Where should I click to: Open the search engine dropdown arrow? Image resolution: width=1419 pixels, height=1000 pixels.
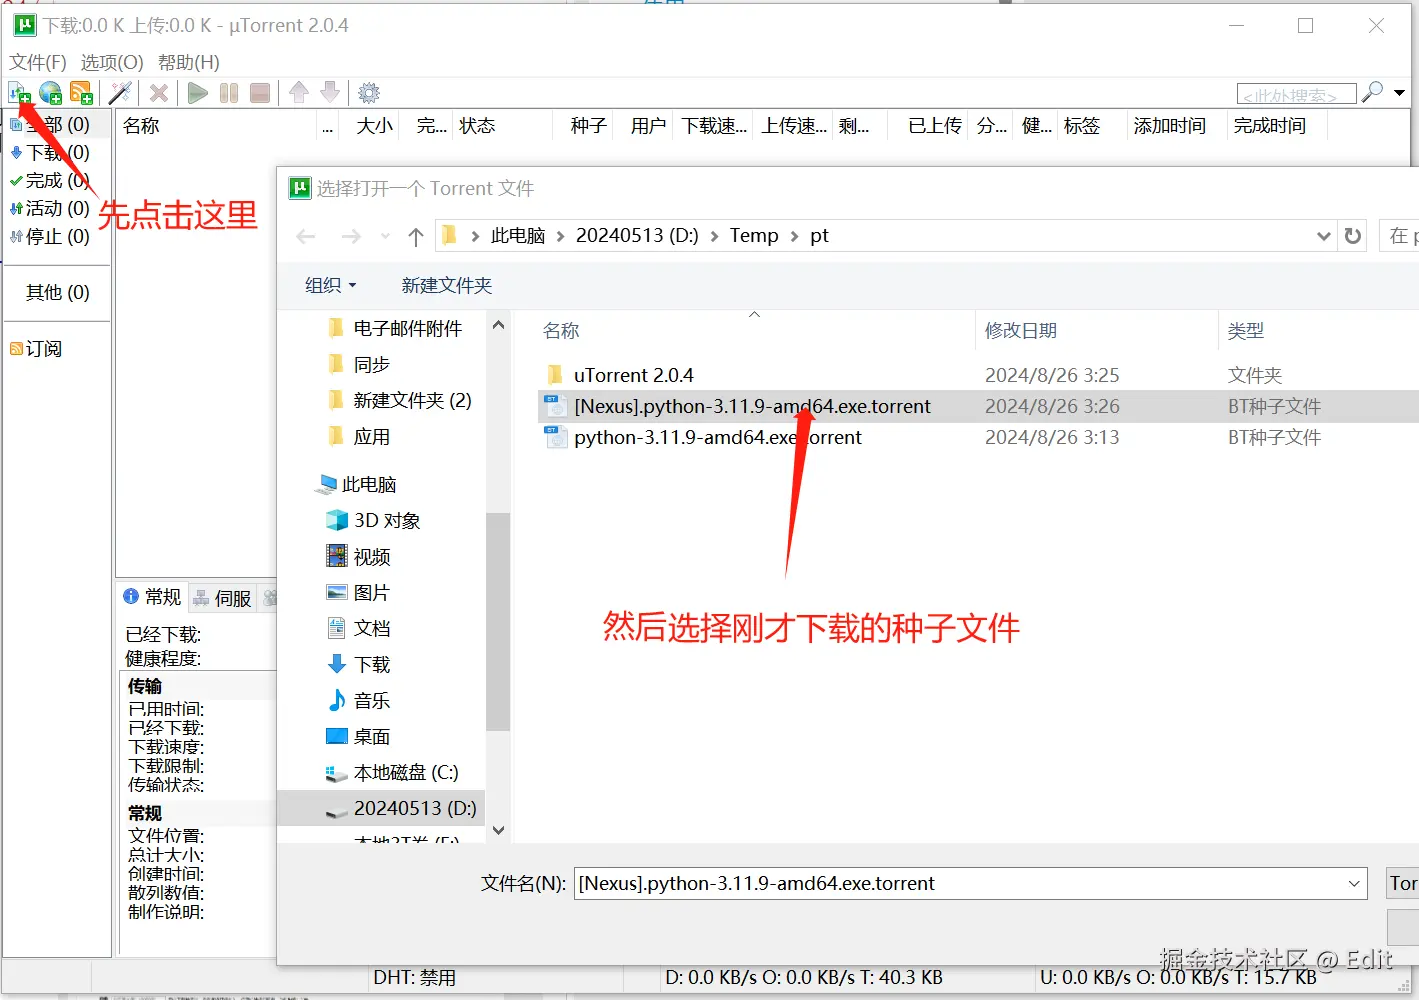point(1399,93)
